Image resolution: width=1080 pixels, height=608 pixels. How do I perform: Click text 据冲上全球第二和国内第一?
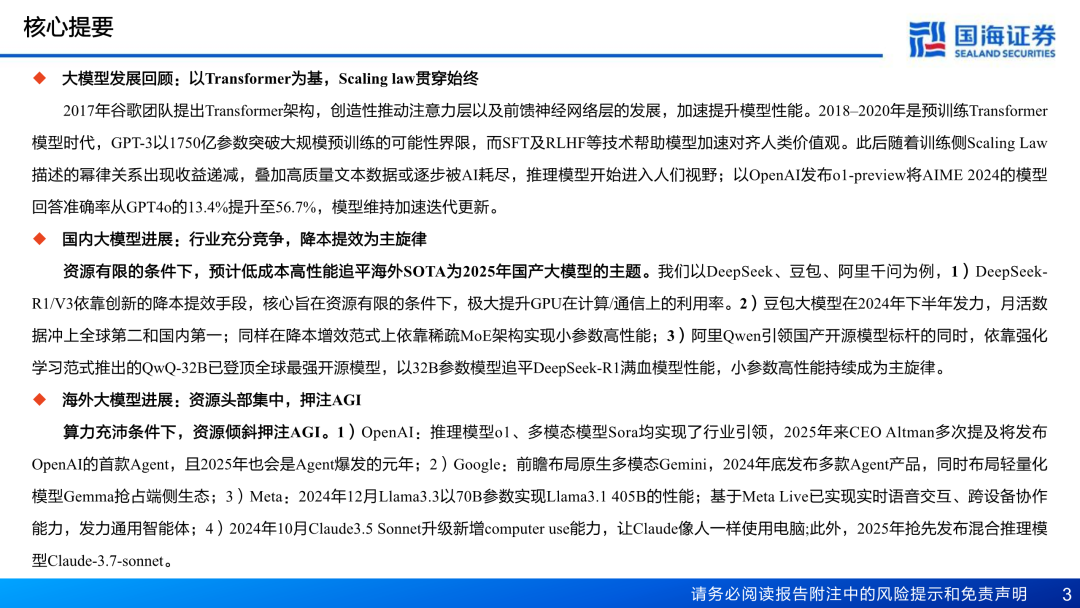click(127, 335)
